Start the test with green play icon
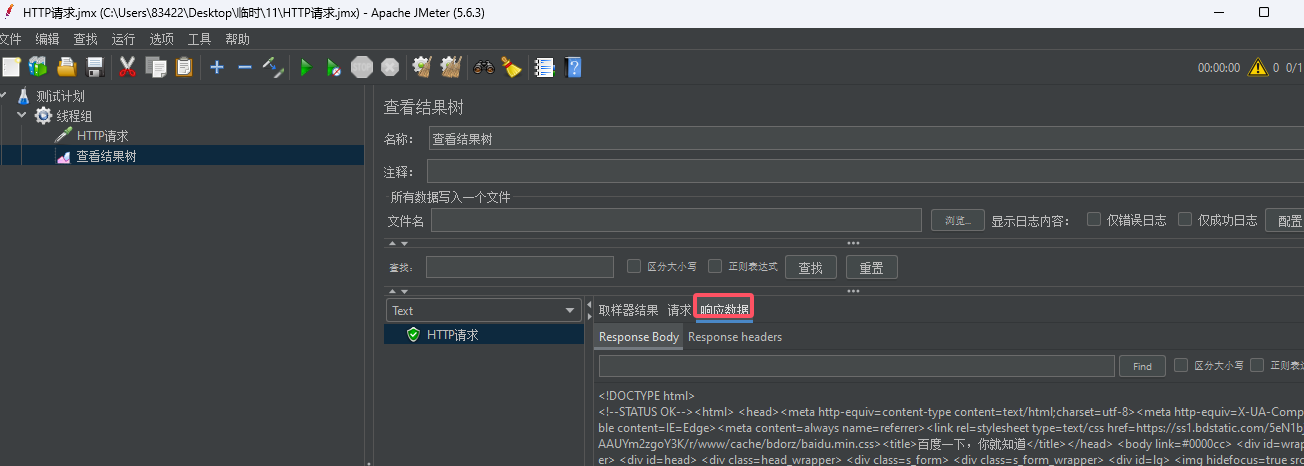Screen dimensions: 1304x466 click(x=306, y=67)
